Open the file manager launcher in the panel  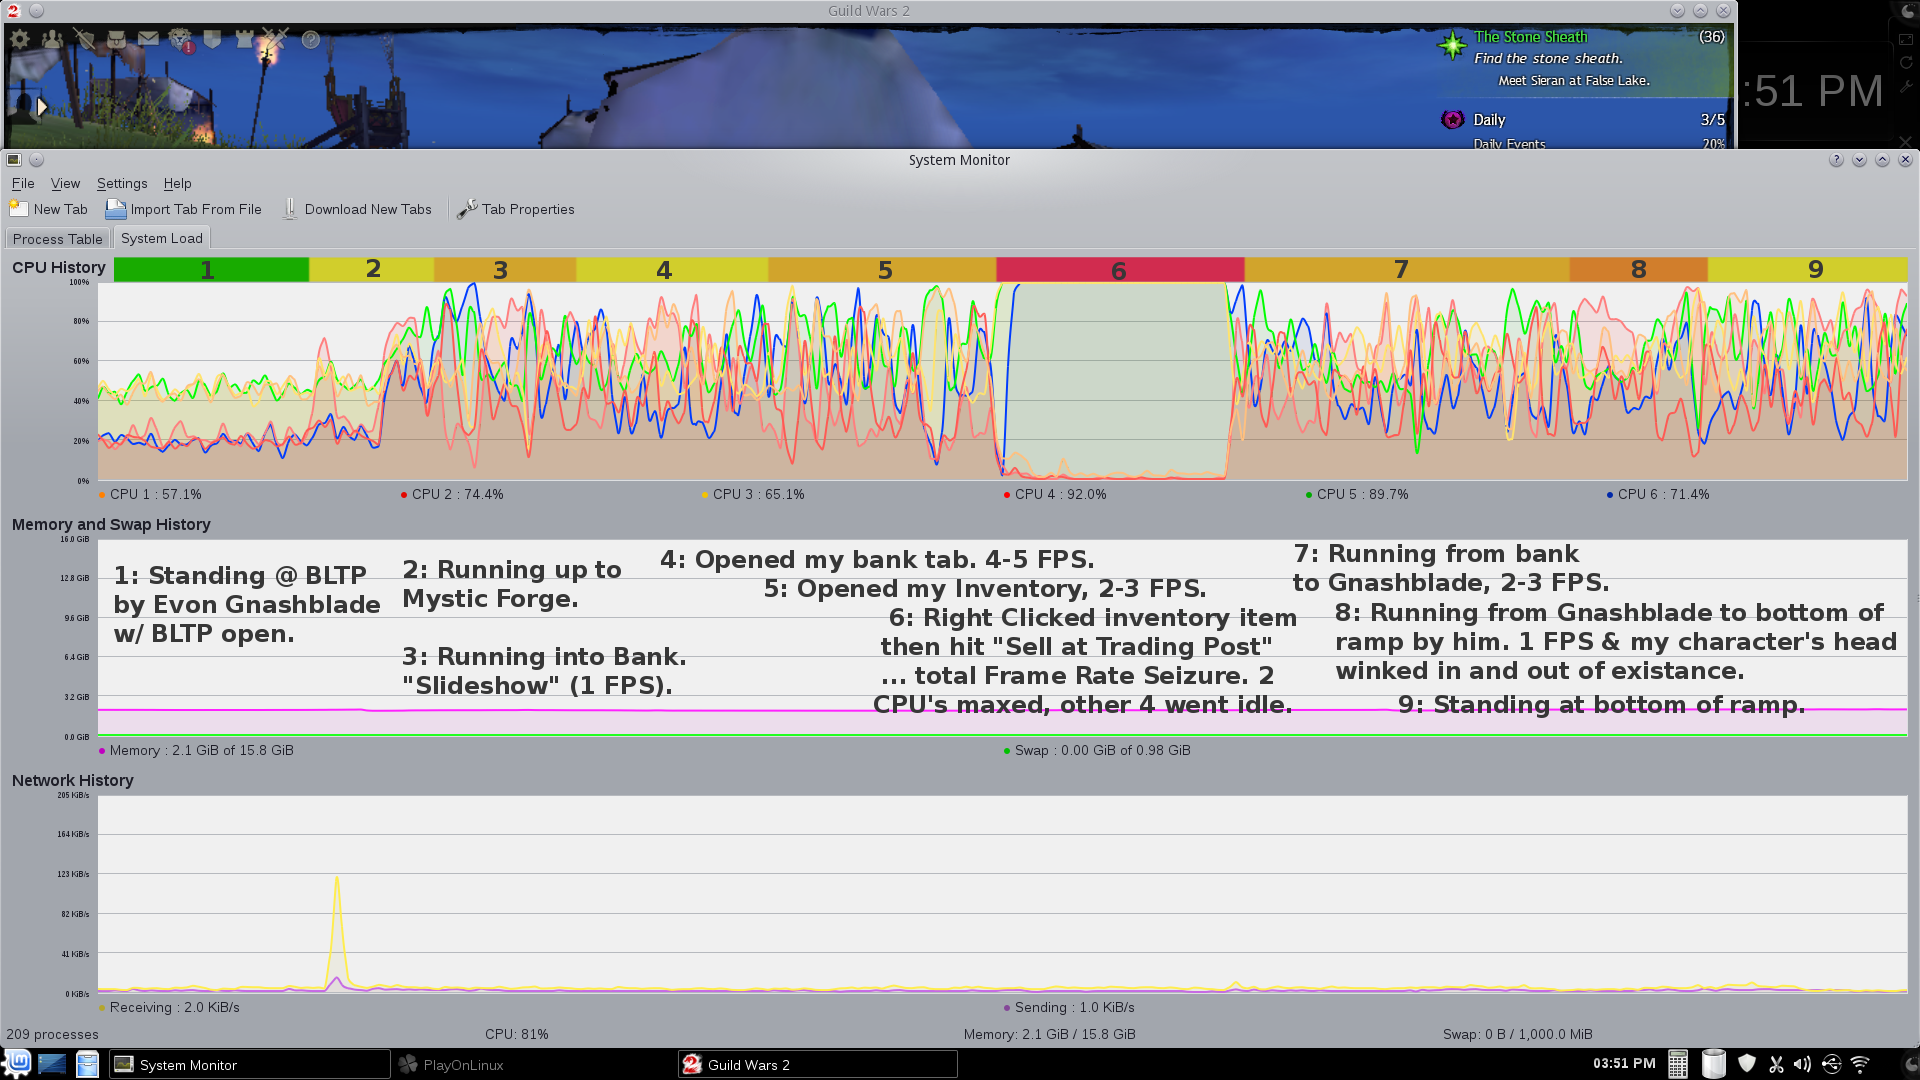88,1065
